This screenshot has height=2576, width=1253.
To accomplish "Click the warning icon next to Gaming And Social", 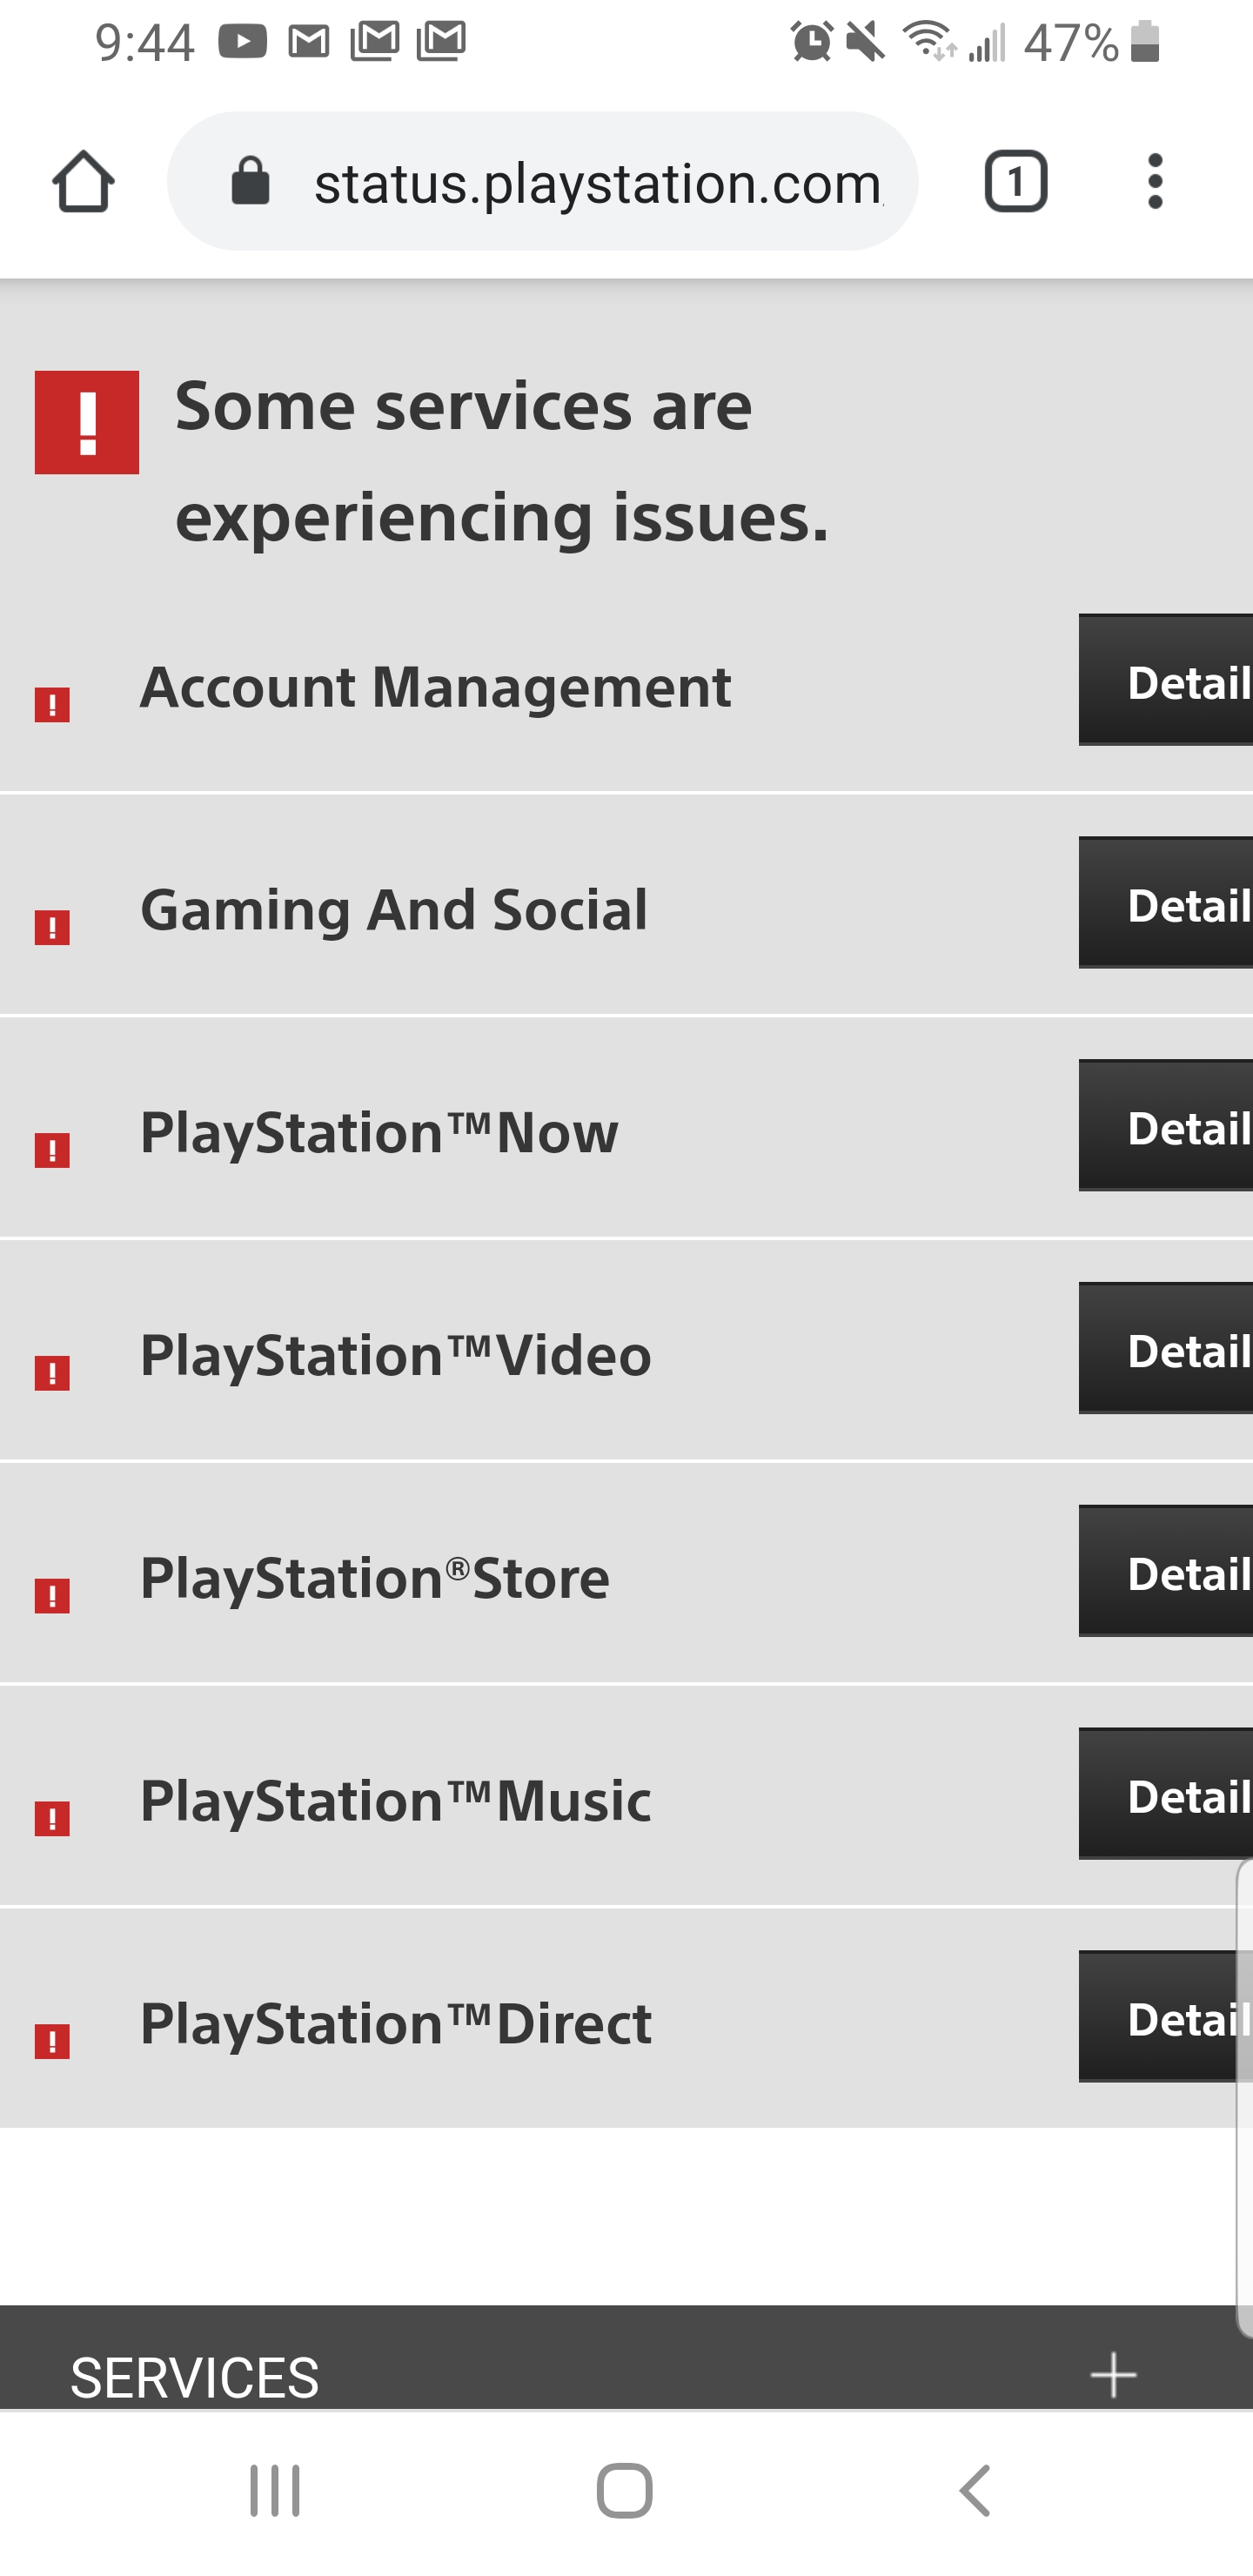I will coord(52,928).
